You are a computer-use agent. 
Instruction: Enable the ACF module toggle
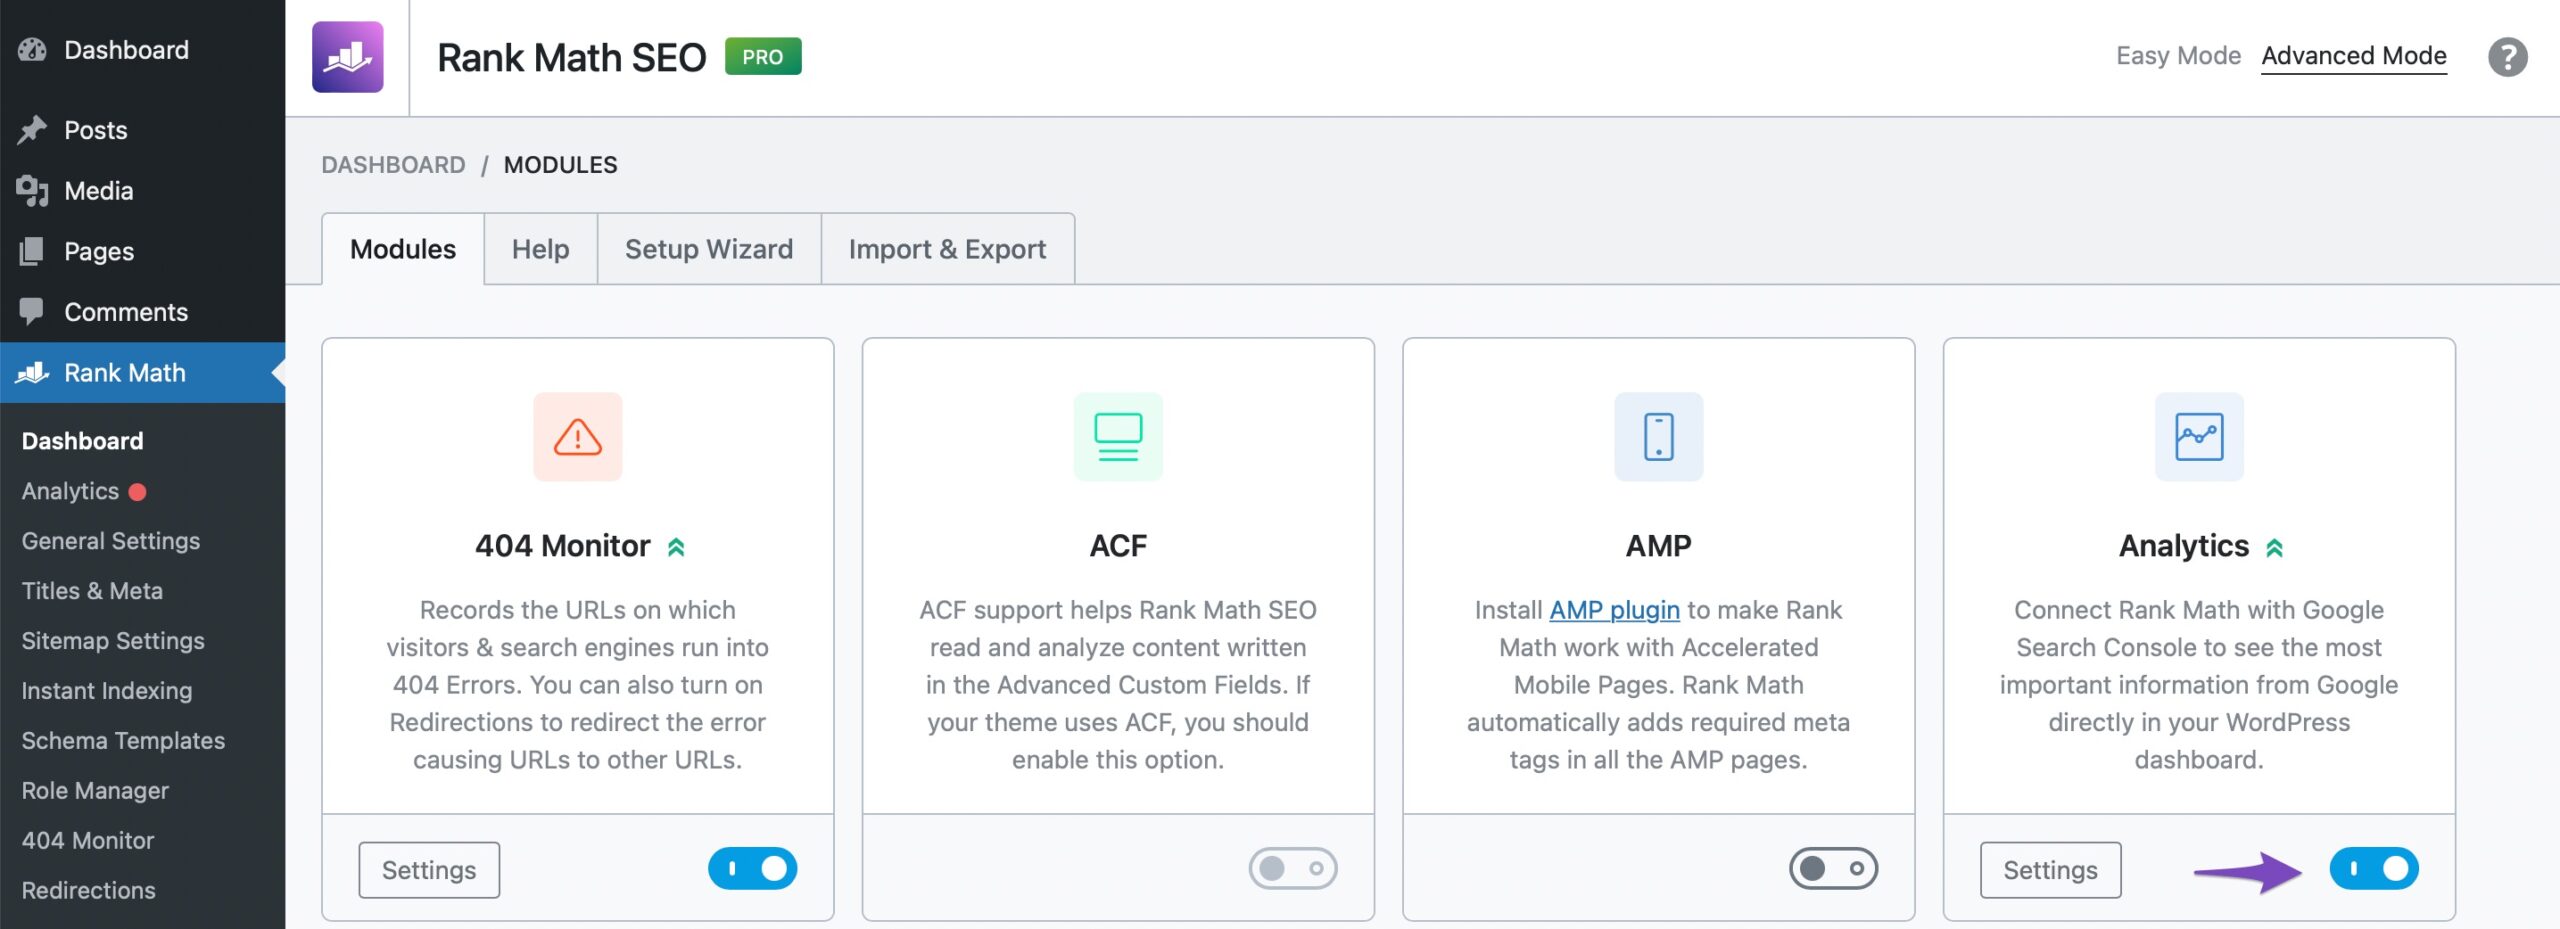1292,868
